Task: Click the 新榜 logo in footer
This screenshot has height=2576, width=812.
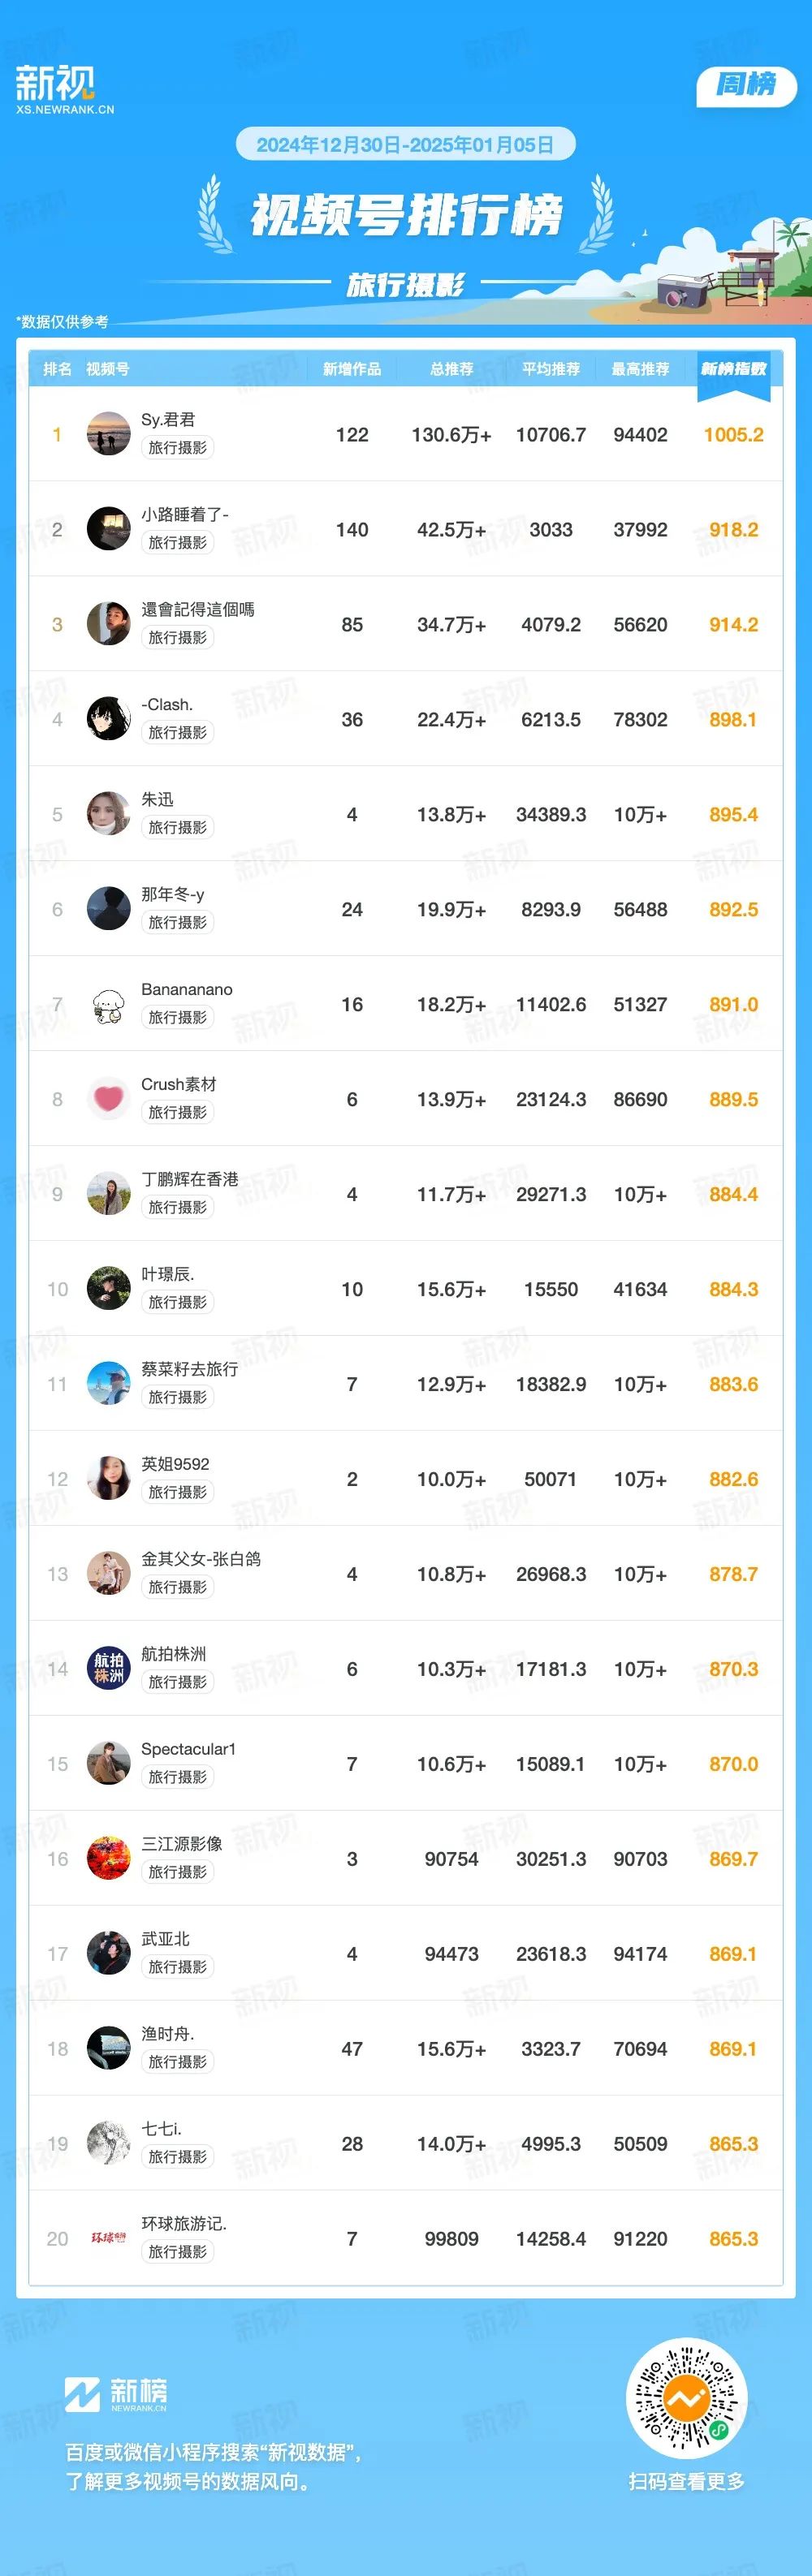Action: point(116,2393)
